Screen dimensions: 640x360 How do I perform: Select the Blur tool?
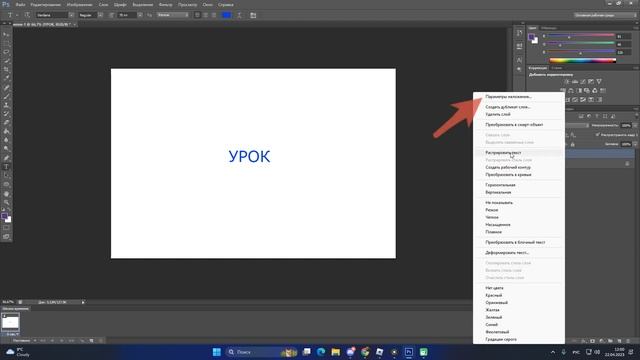click(x=6, y=140)
